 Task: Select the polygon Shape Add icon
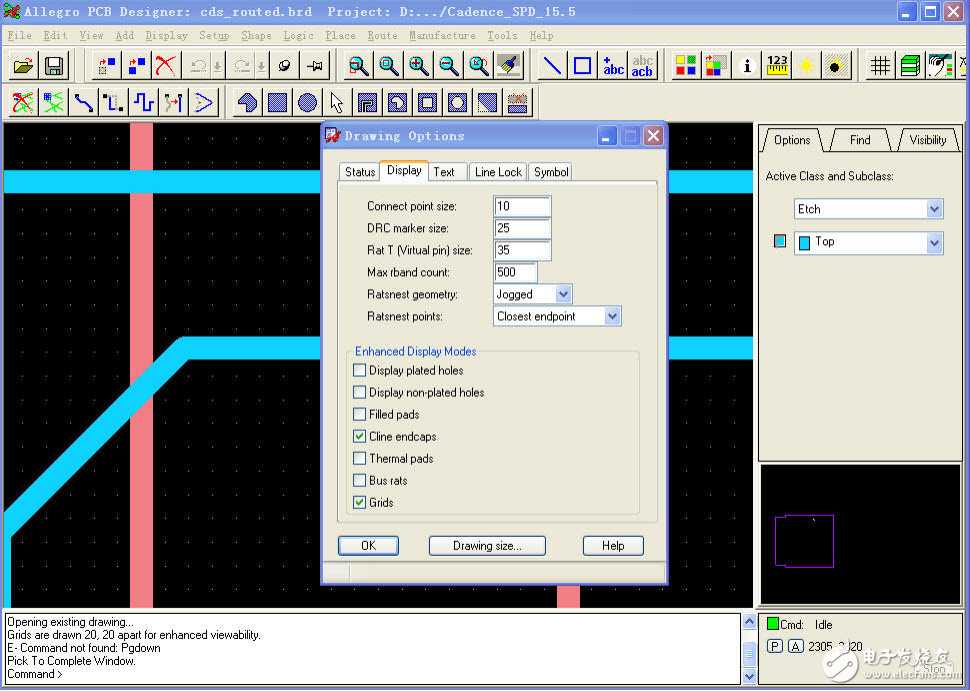[x=247, y=102]
